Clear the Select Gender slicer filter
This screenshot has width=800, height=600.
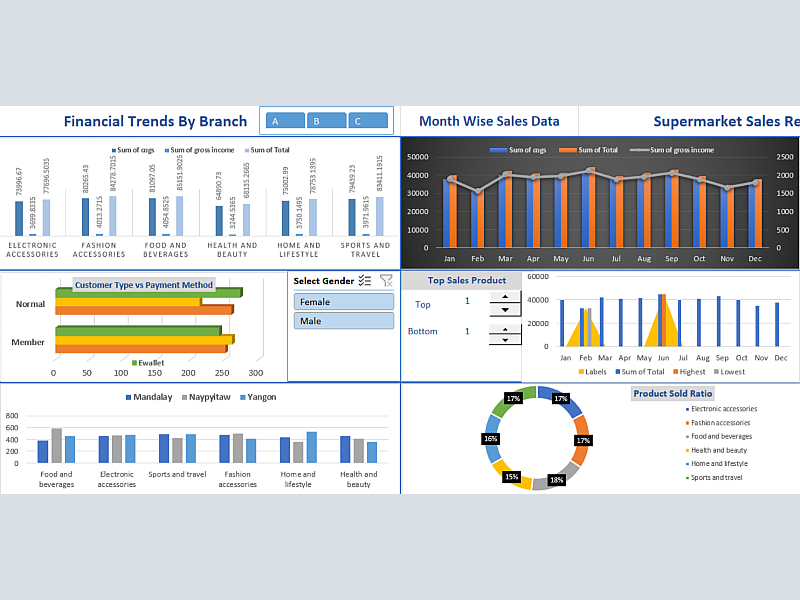pyautogui.click(x=386, y=281)
